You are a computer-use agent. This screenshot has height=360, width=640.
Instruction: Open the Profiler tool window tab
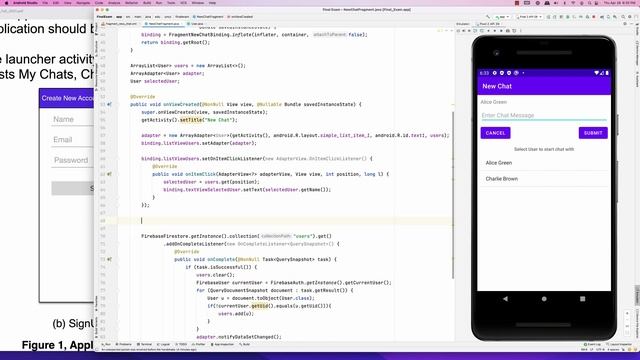198,344
